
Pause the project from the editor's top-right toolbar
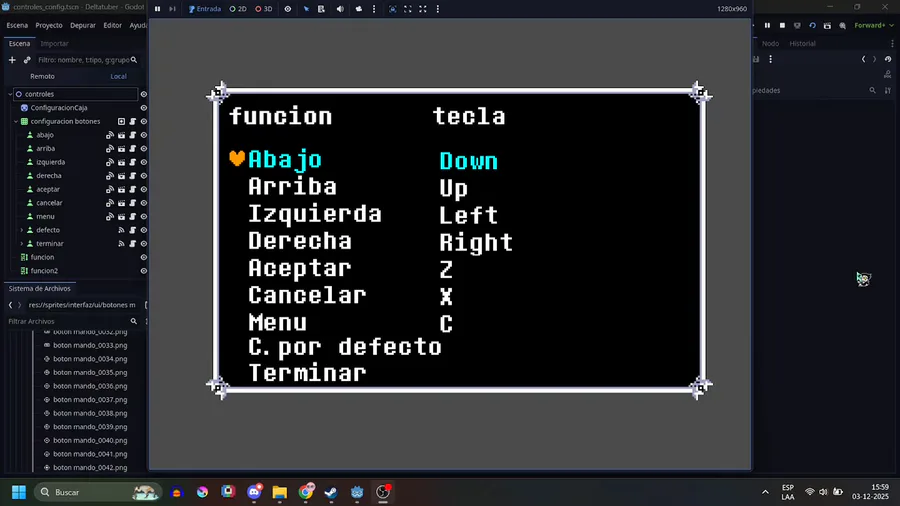tap(767, 26)
